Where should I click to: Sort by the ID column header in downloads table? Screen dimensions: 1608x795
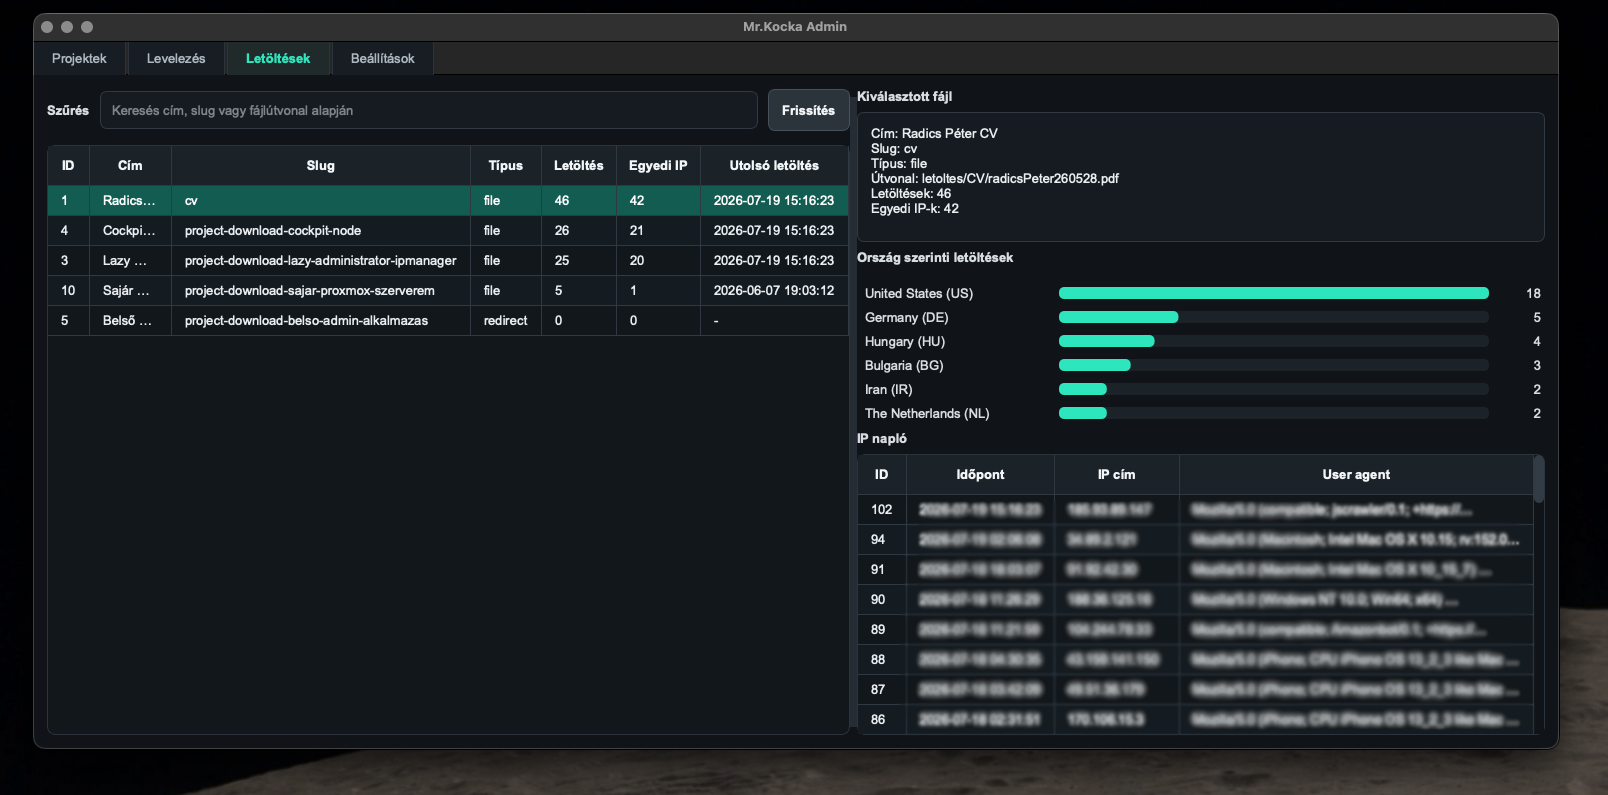[x=68, y=166]
